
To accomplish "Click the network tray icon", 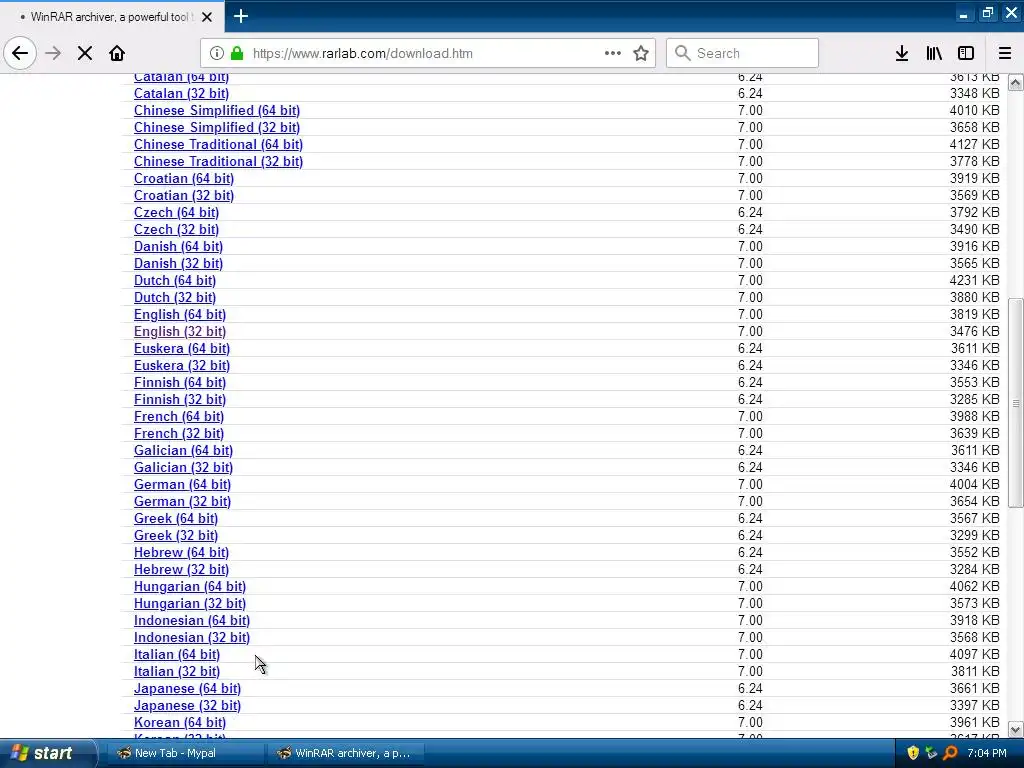I will (x=931, y=753).
